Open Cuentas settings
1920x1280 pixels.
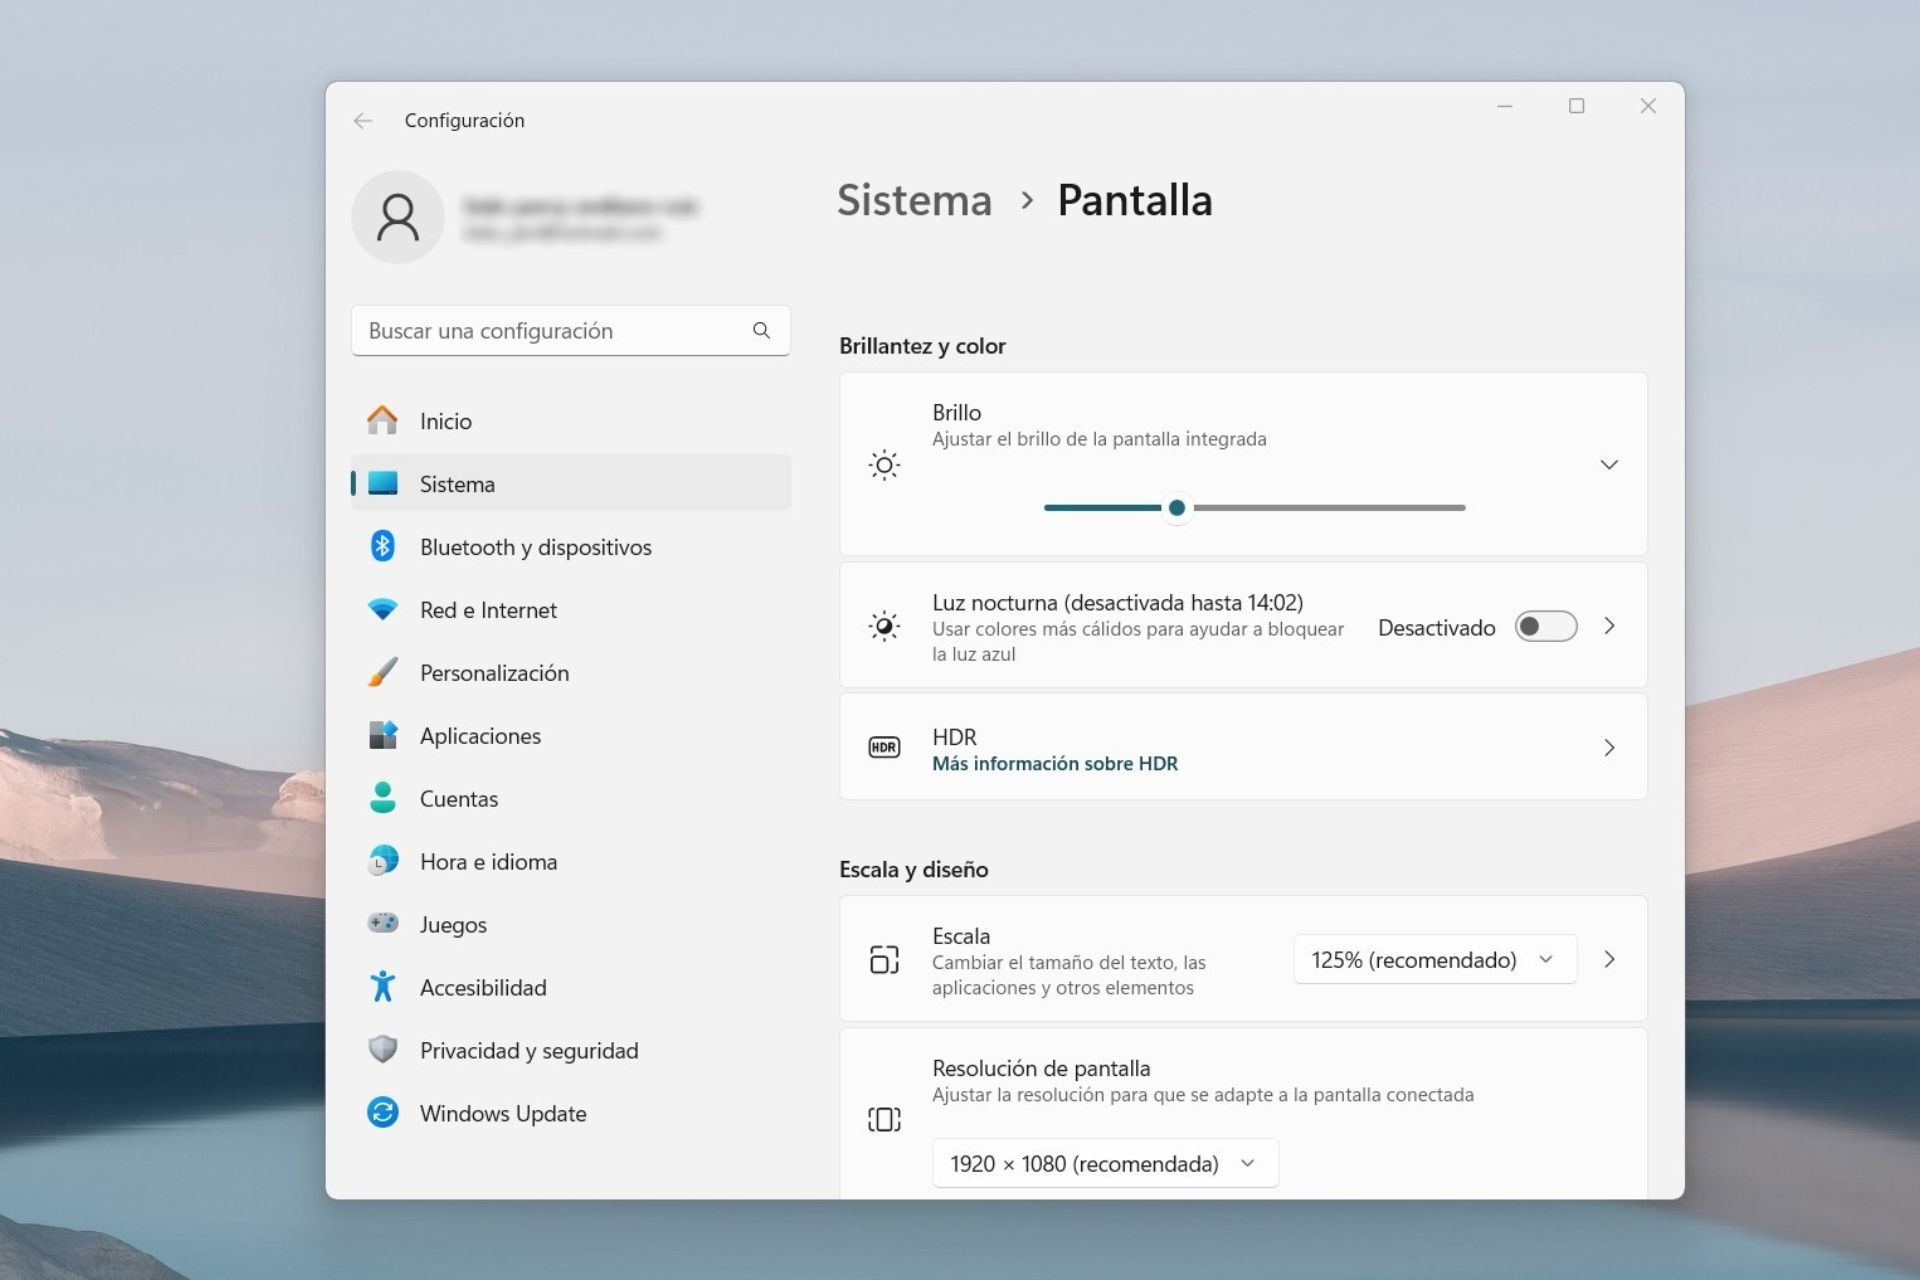pos(570,799)
